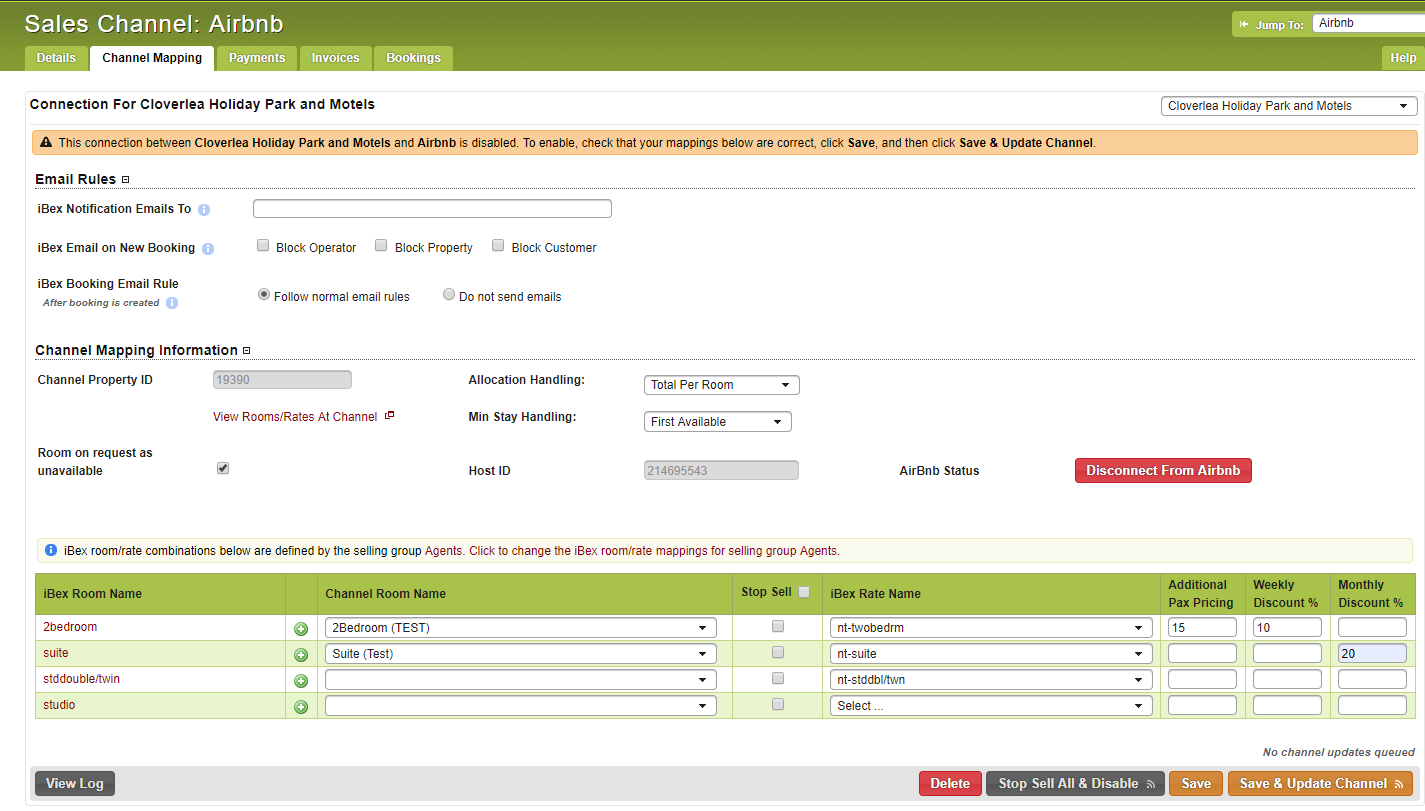Click the Help tab
The width and height of the screenshot is (1425, 811).
click(x=1403, y=58)
